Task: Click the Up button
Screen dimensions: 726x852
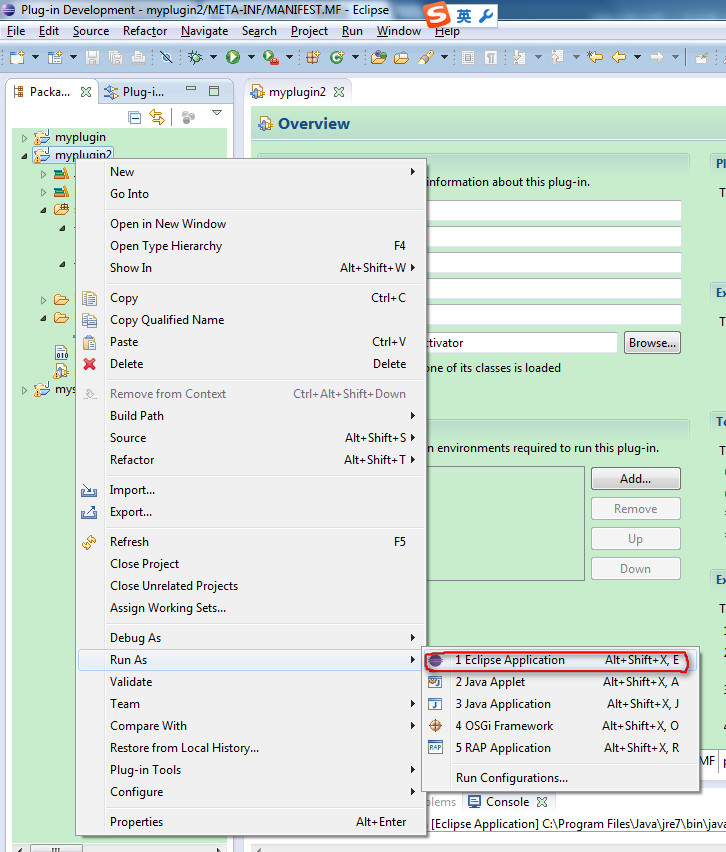Action: tap(636, 538)
